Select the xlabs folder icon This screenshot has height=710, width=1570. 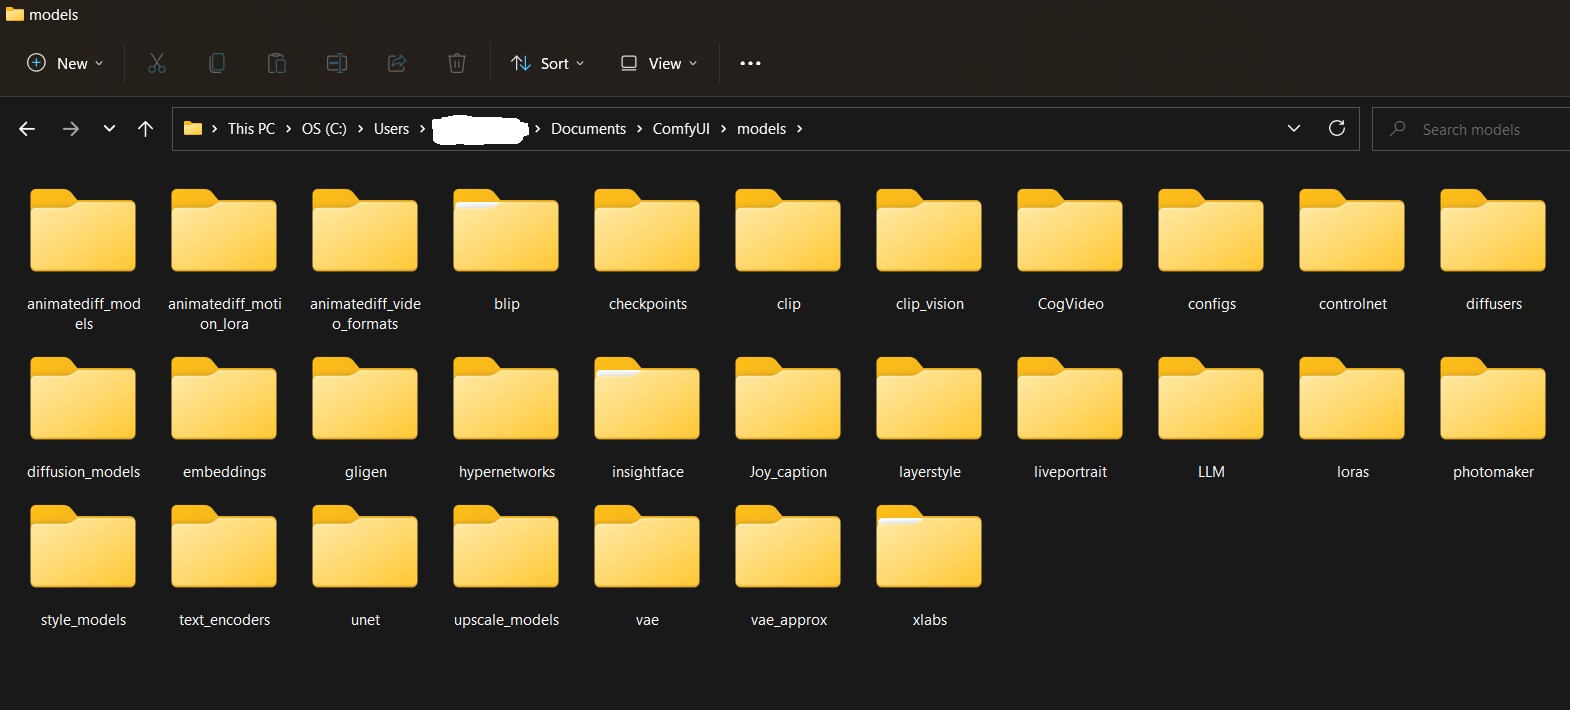pyautogui.click(x=929, y=546)
